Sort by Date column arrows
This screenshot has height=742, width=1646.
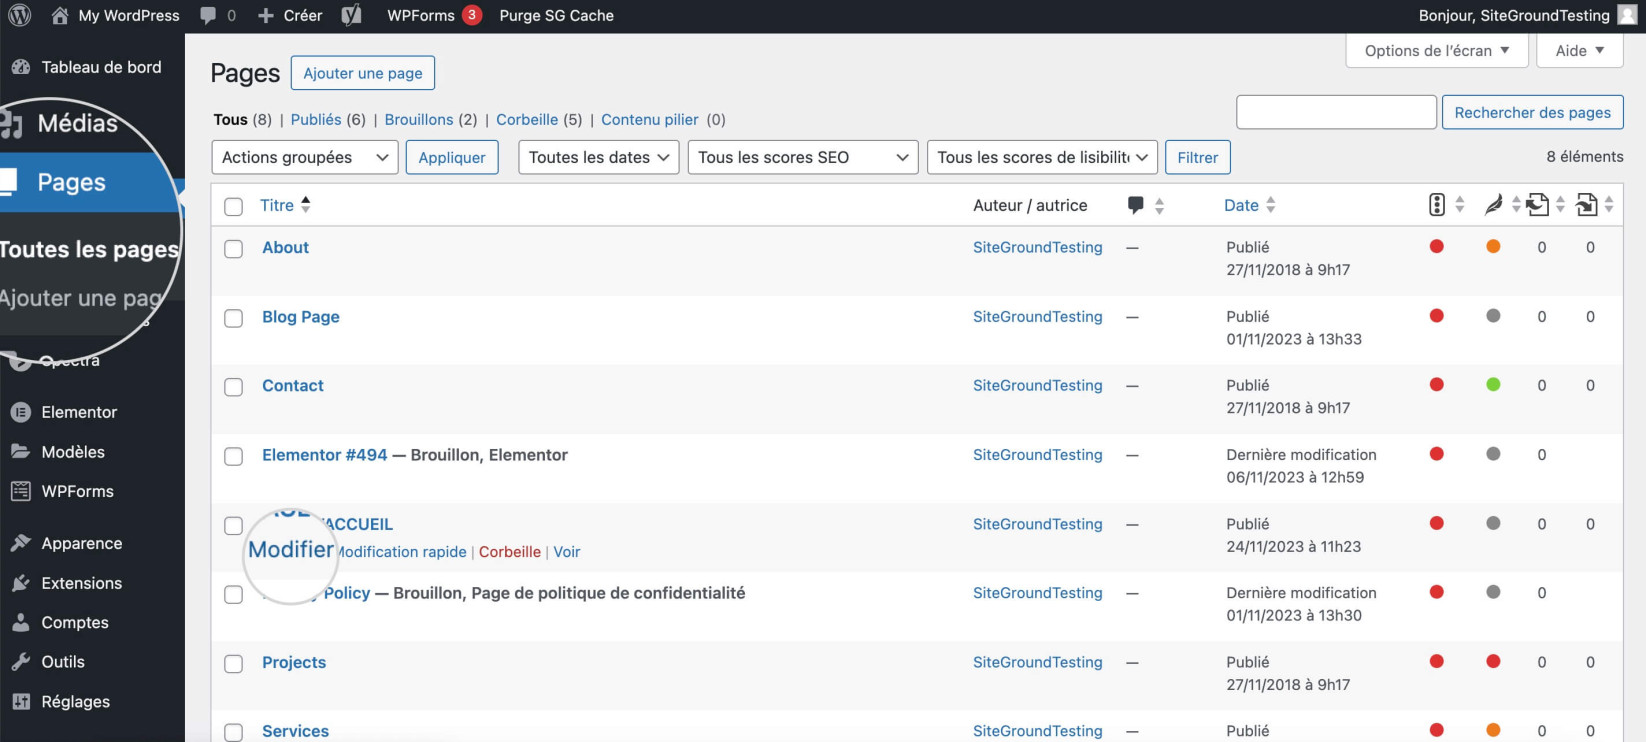coord(1271,205)
